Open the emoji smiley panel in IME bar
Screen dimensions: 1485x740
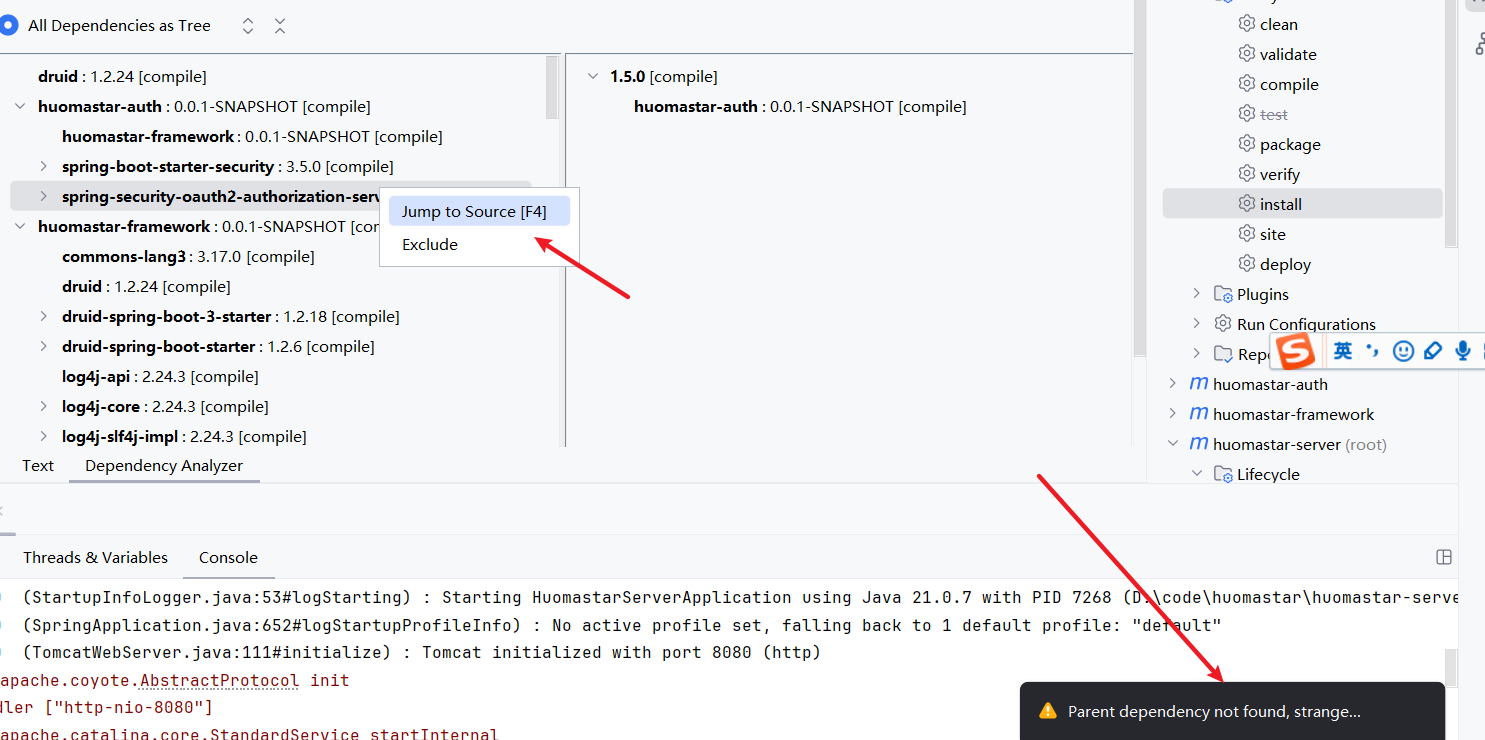1404,351
